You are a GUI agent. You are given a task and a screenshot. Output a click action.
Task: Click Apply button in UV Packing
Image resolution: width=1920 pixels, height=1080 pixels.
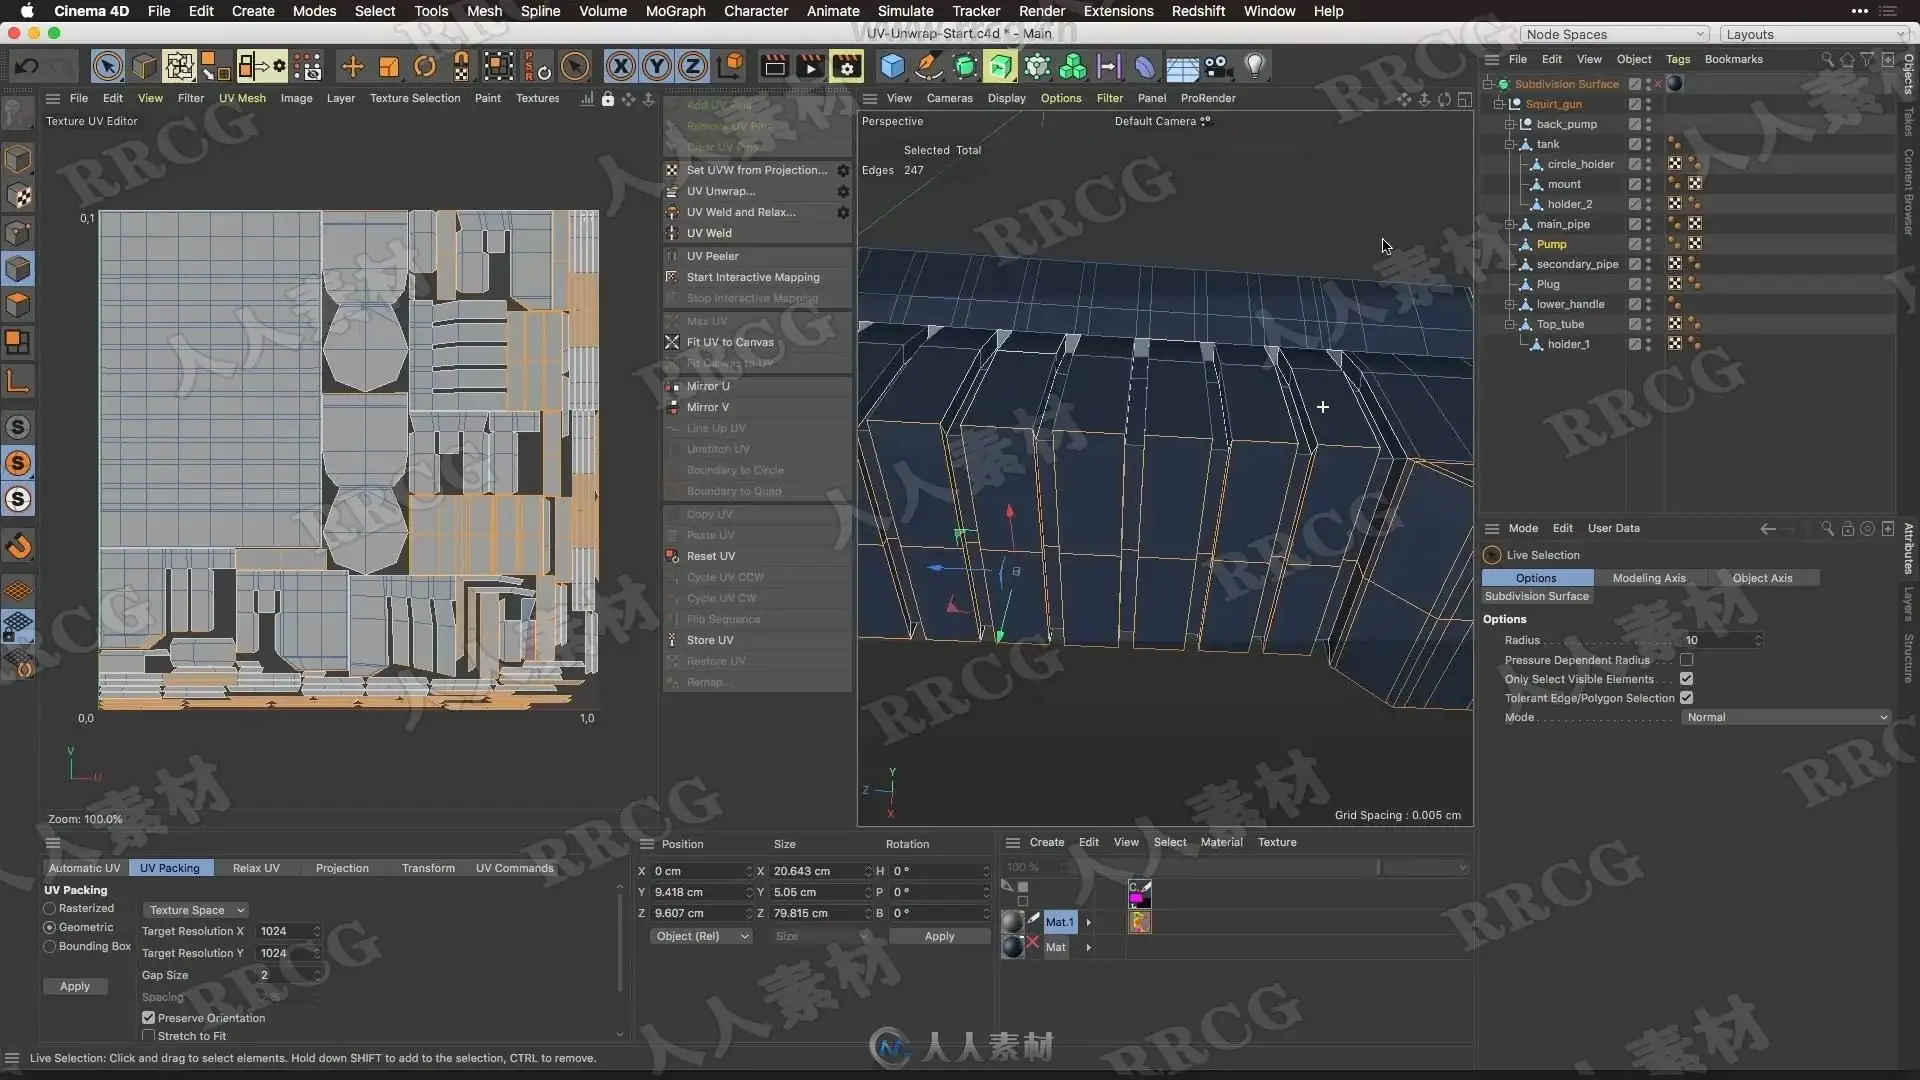[x=75, y=987]
